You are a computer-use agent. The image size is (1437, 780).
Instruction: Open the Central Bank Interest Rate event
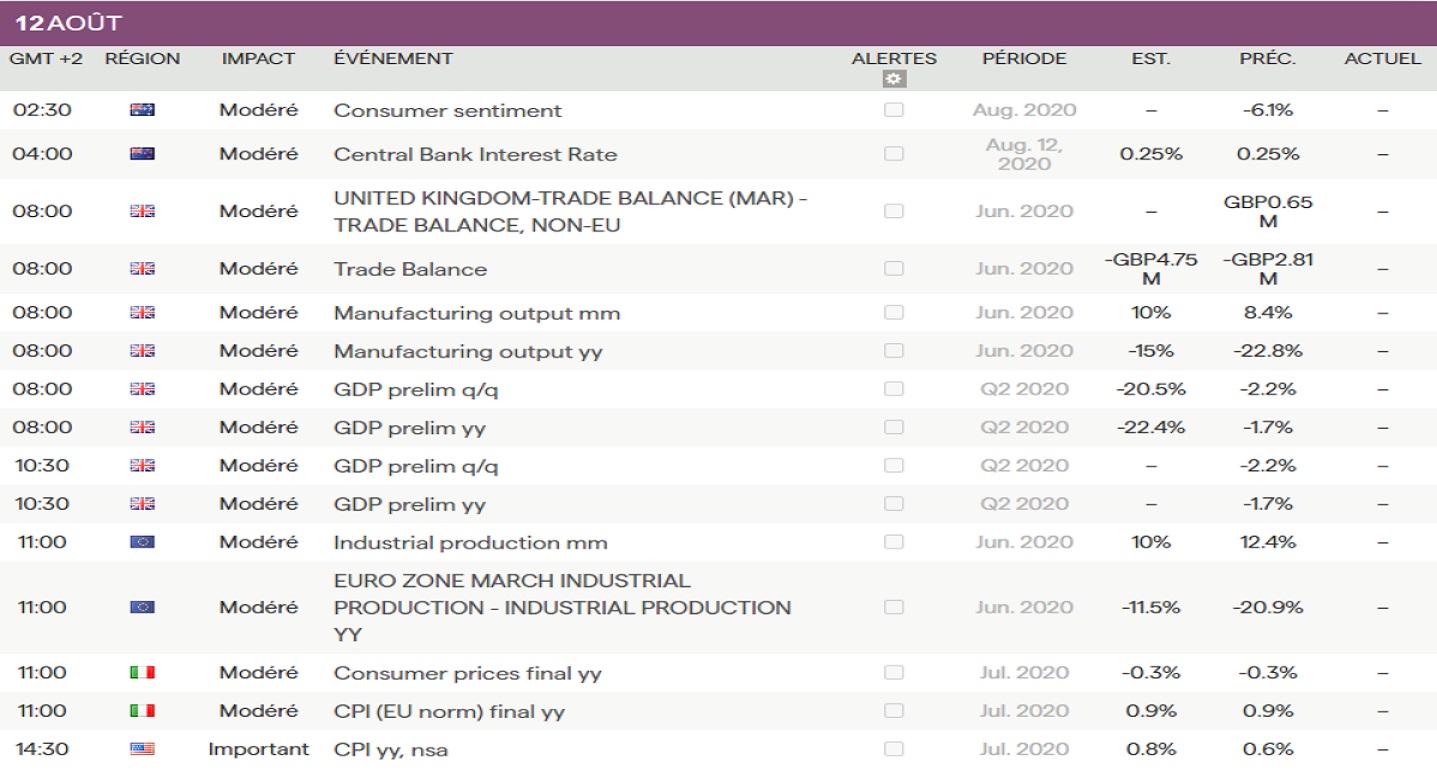tap(475, 154)
